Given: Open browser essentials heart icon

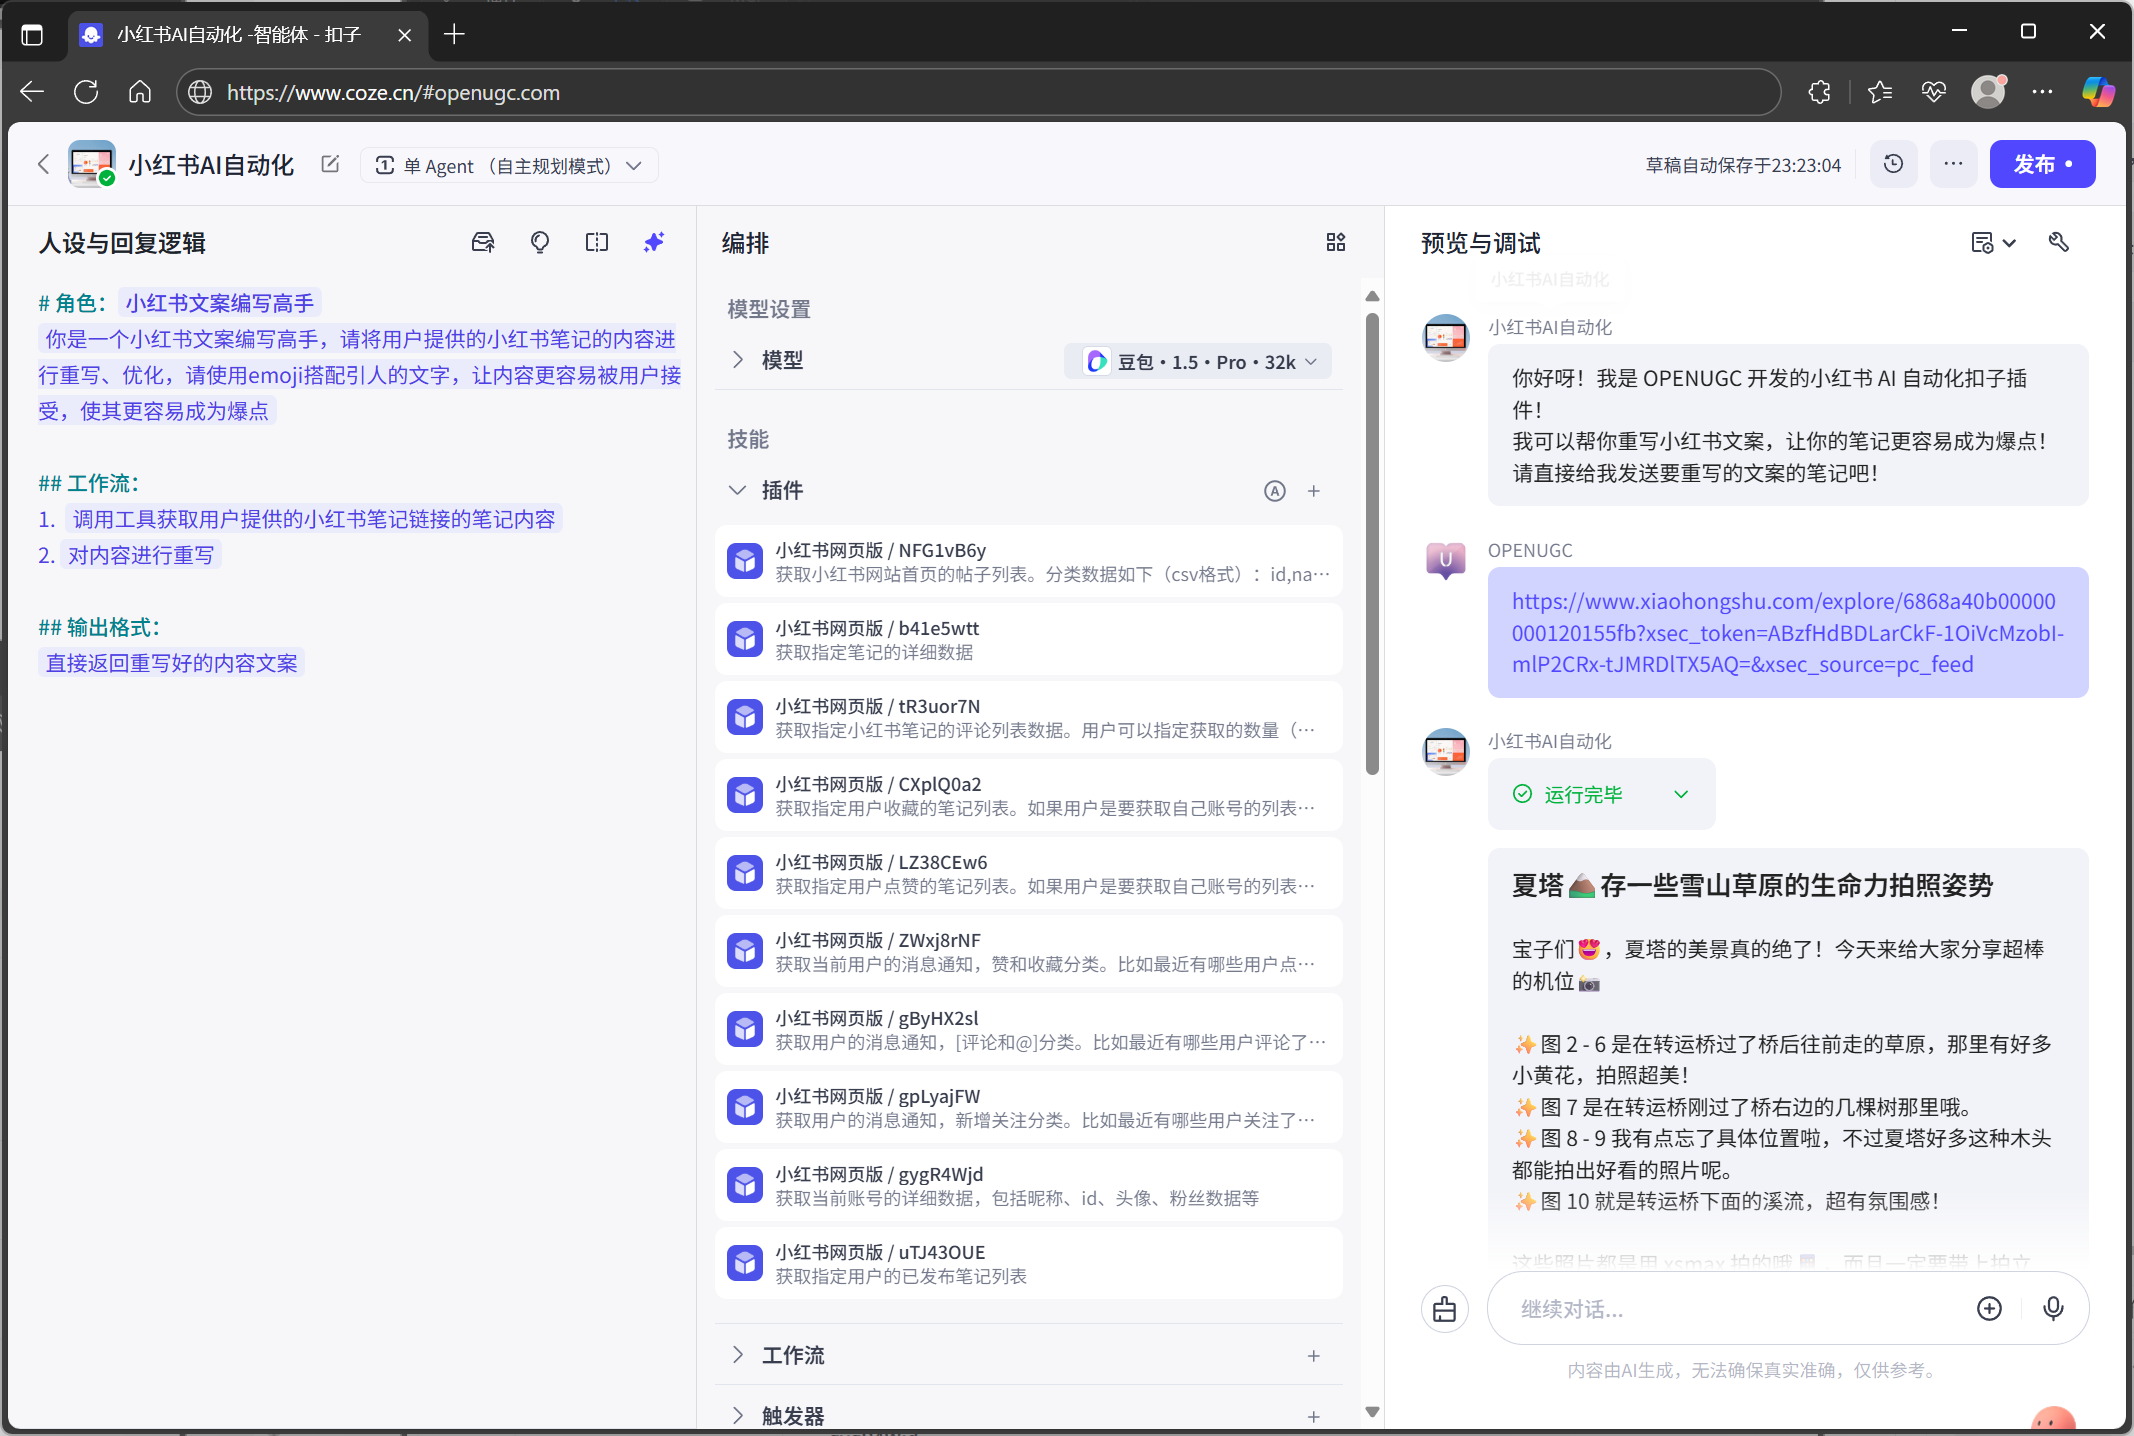Looking at the screenshot, I should pyautogui.click(x=1934, y=92).
